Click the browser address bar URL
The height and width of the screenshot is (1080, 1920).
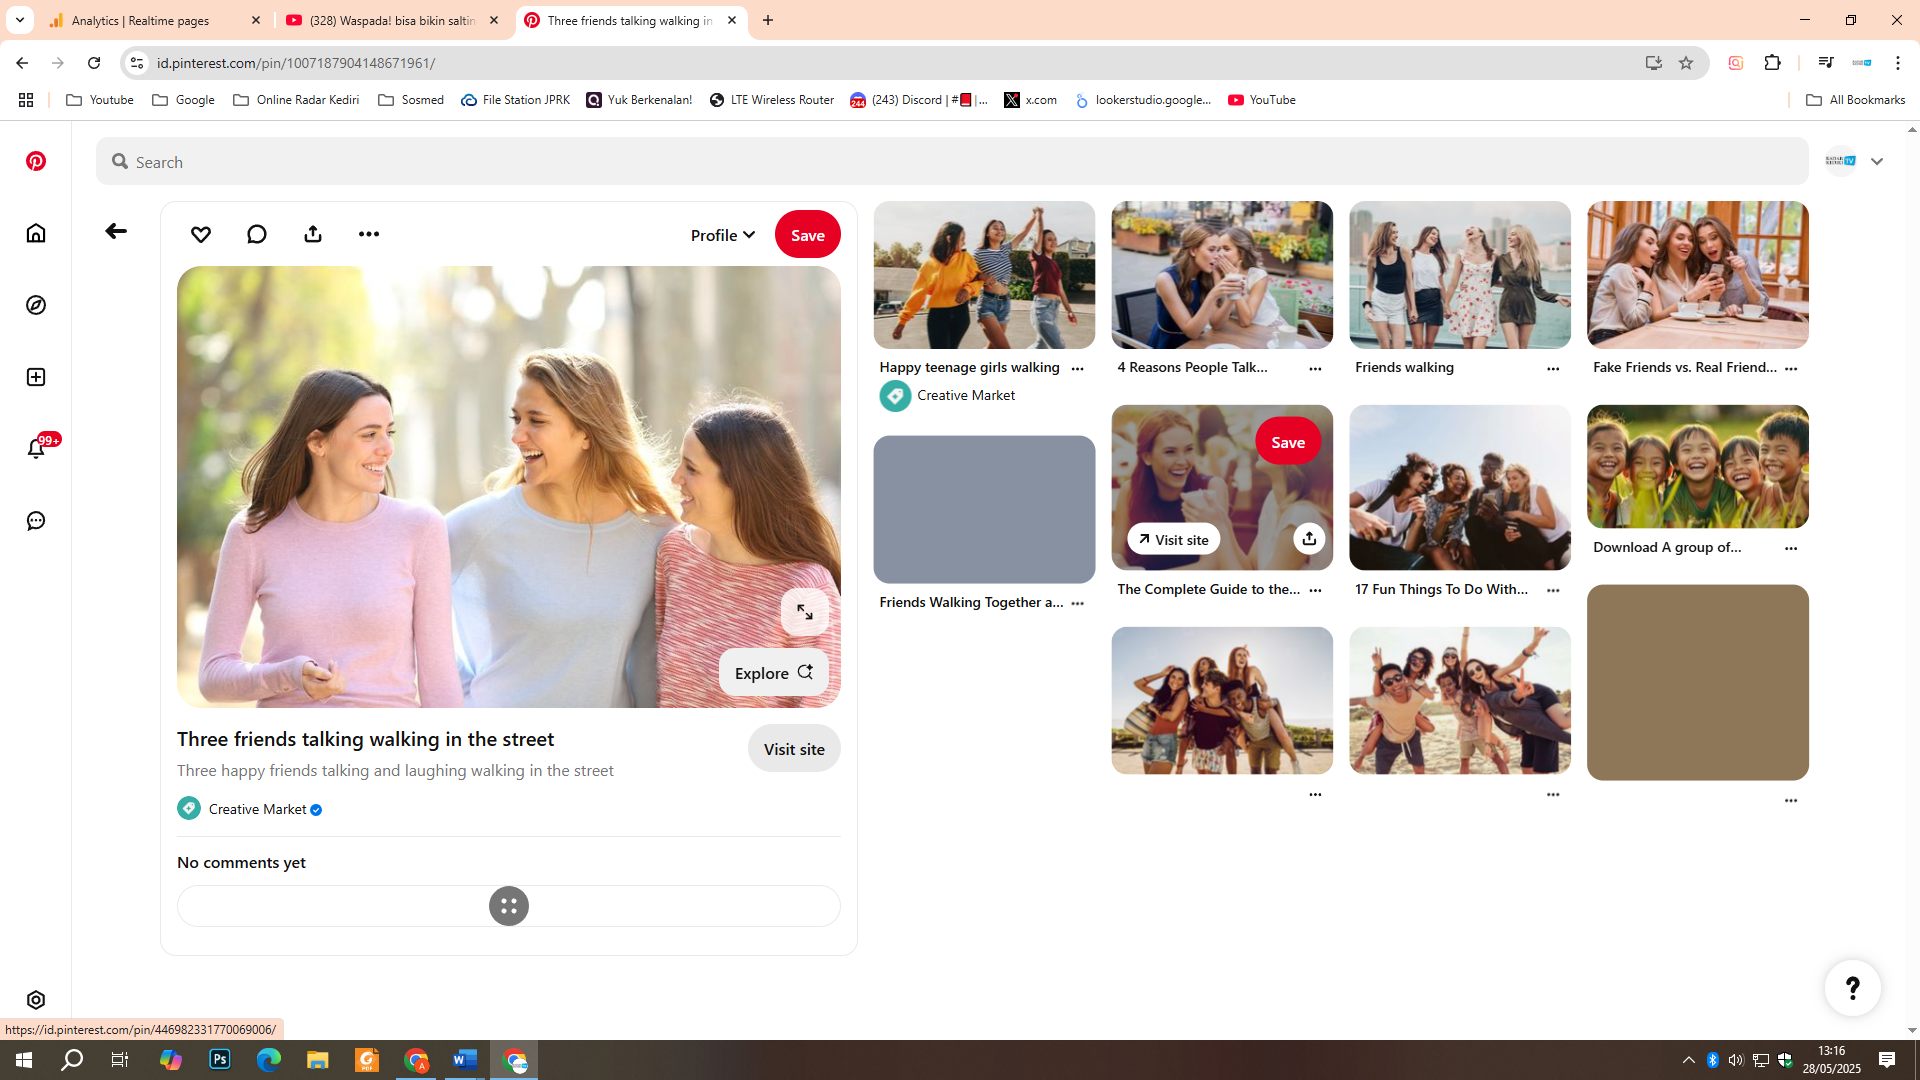(x=296, y=63)
